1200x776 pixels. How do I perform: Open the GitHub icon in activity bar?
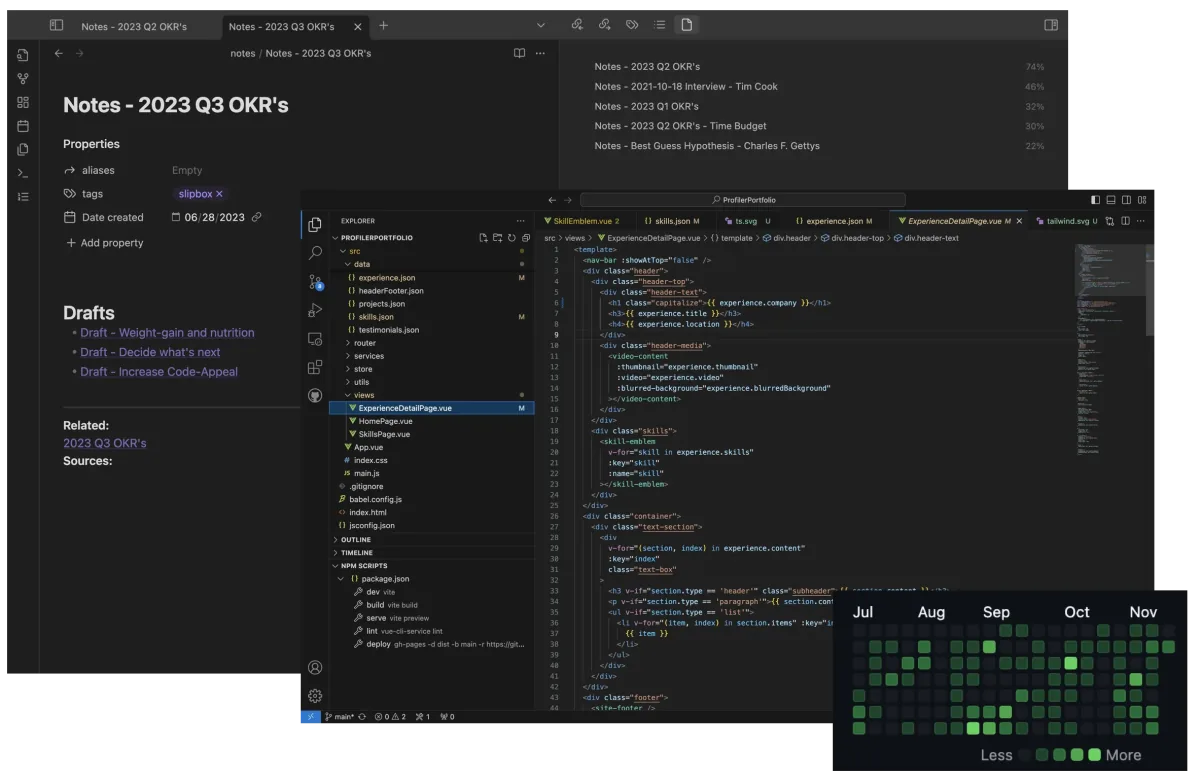tap(315, 396)
